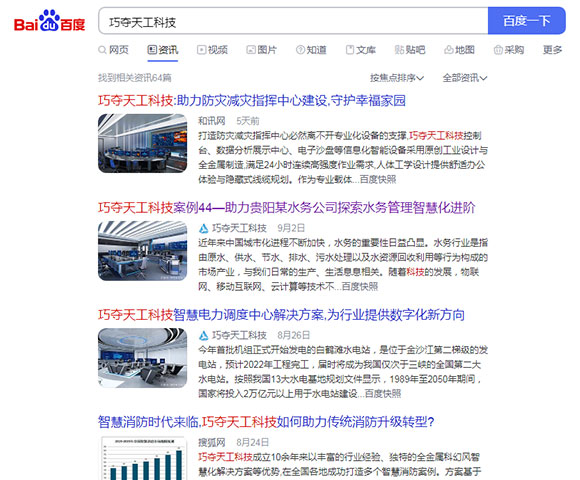The image size is (580, 480).
Task: Open the 文库 documents tab
Action: [x=361, y=50]
